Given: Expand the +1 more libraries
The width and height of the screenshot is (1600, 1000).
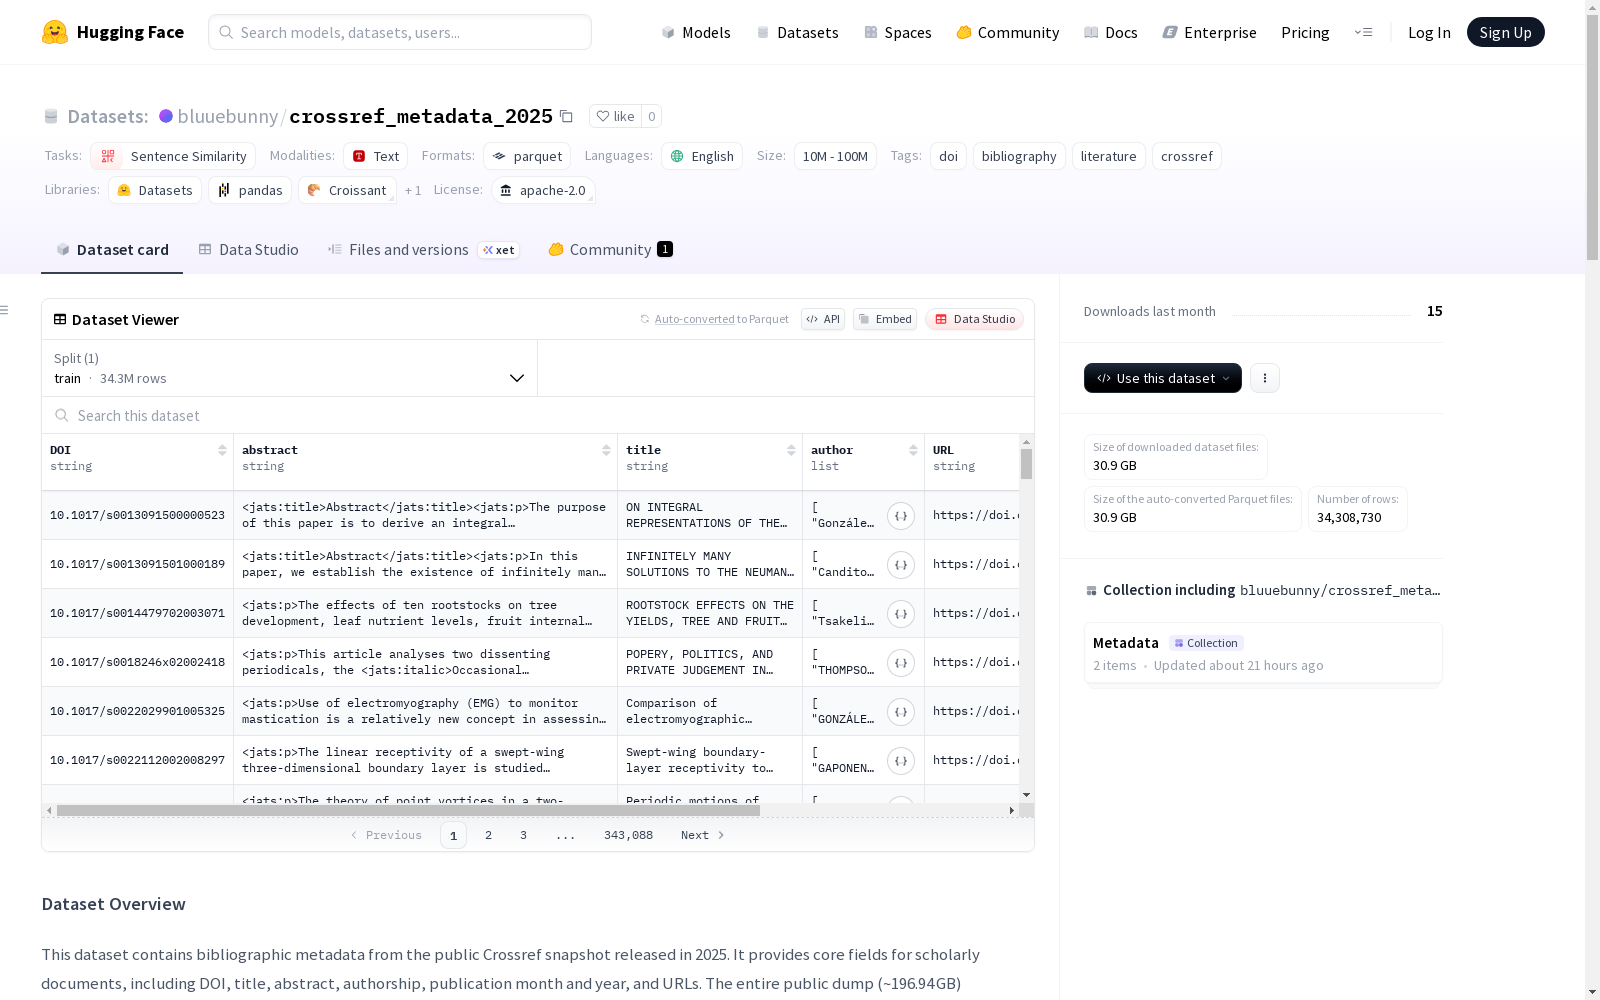Looking at the screenshot, I should (413, 190).
